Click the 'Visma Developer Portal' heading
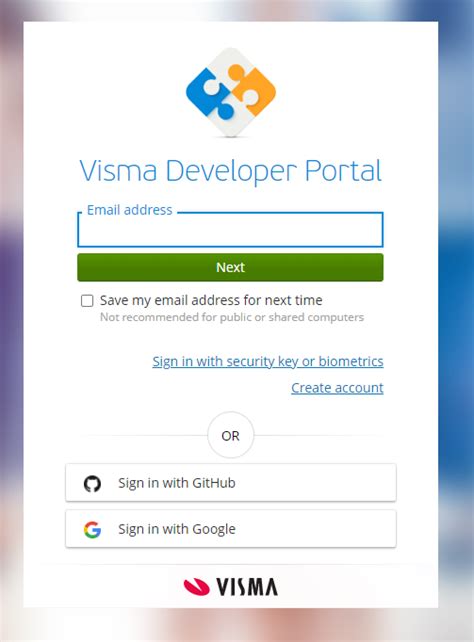The image size is (474, 642). 230,170
